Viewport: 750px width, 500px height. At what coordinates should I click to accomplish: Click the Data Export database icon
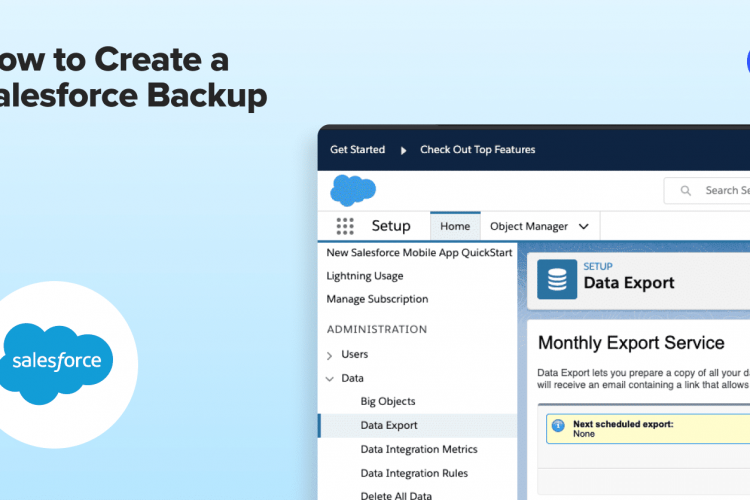click(557, 279)
